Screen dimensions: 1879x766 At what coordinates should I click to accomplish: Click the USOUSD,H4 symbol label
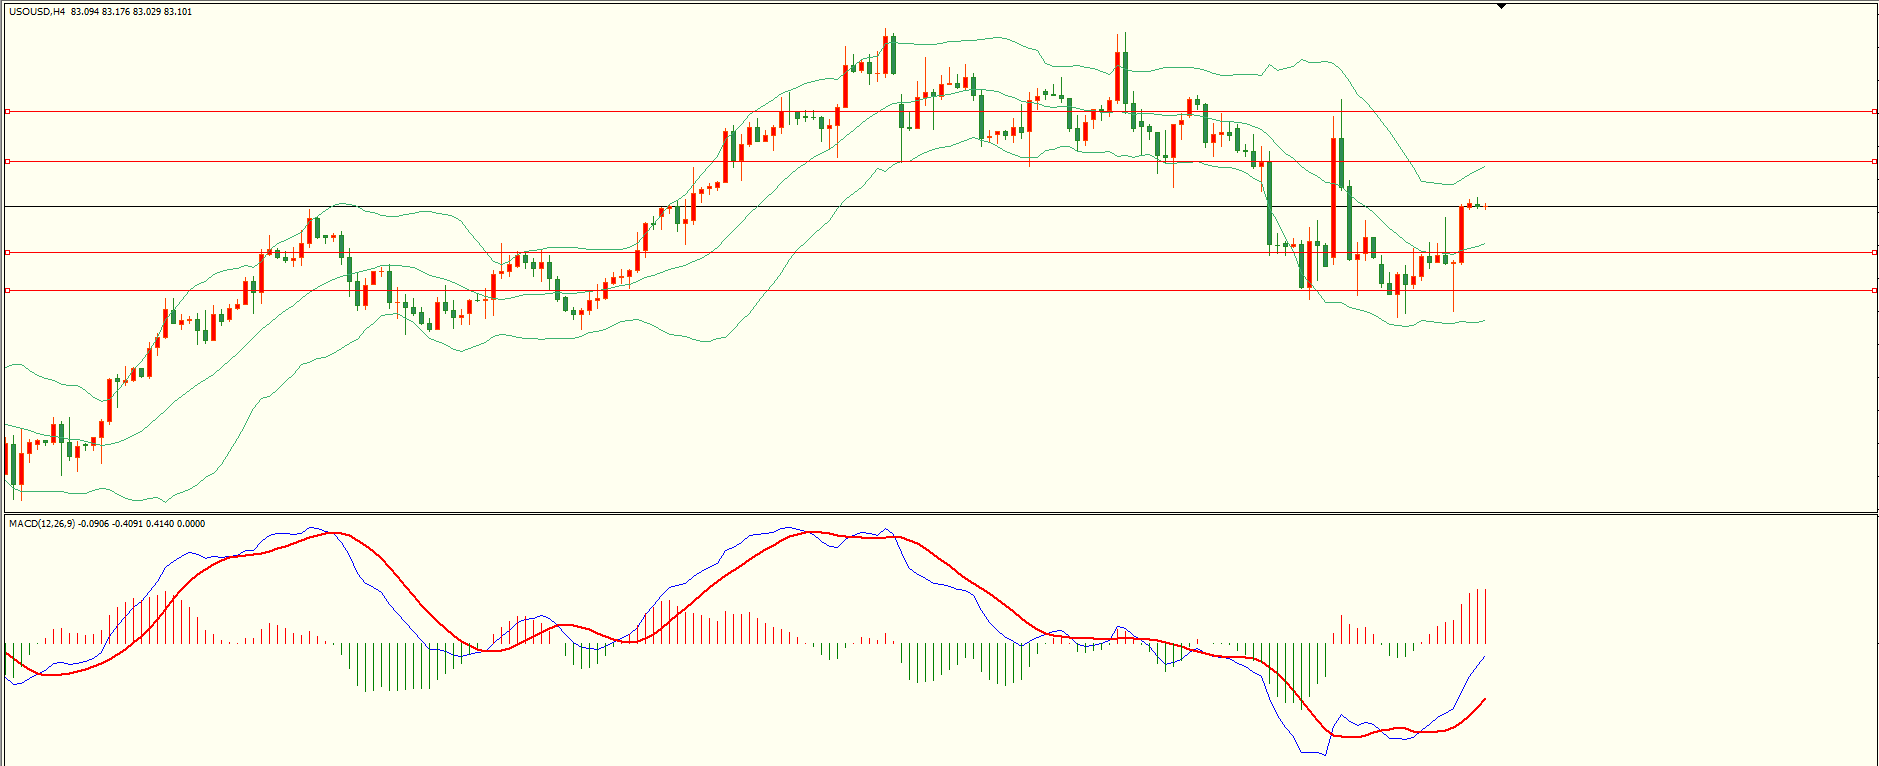pos(38,12)
